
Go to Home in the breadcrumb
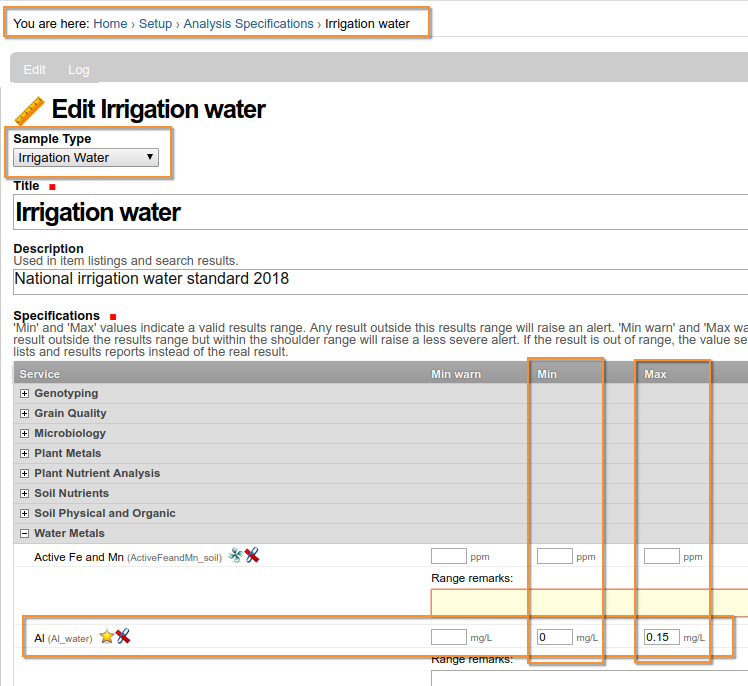(110, 23)
